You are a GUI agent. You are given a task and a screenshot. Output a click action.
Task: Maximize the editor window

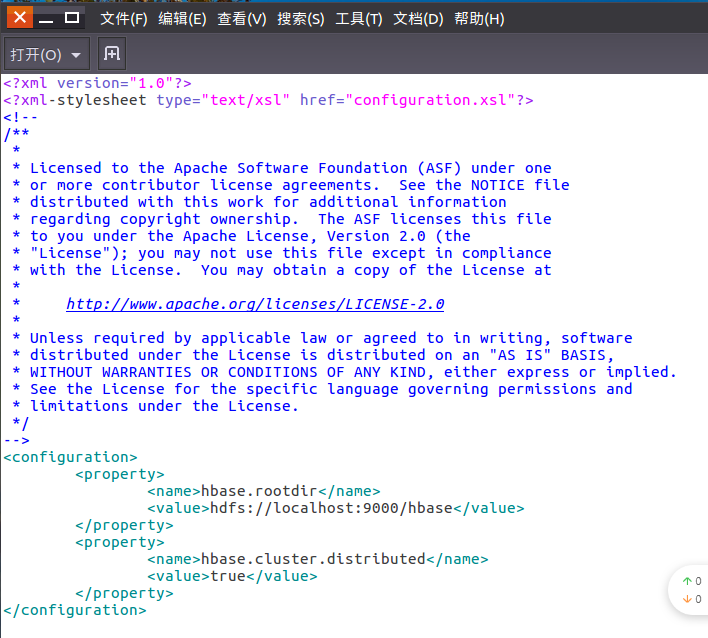pos(72,18)
